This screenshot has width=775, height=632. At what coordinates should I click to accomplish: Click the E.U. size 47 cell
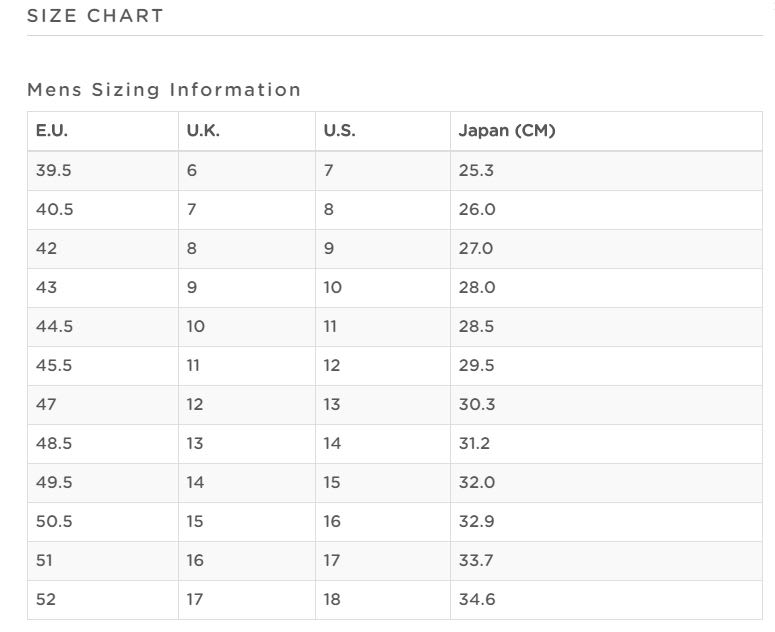pos(47,404)
